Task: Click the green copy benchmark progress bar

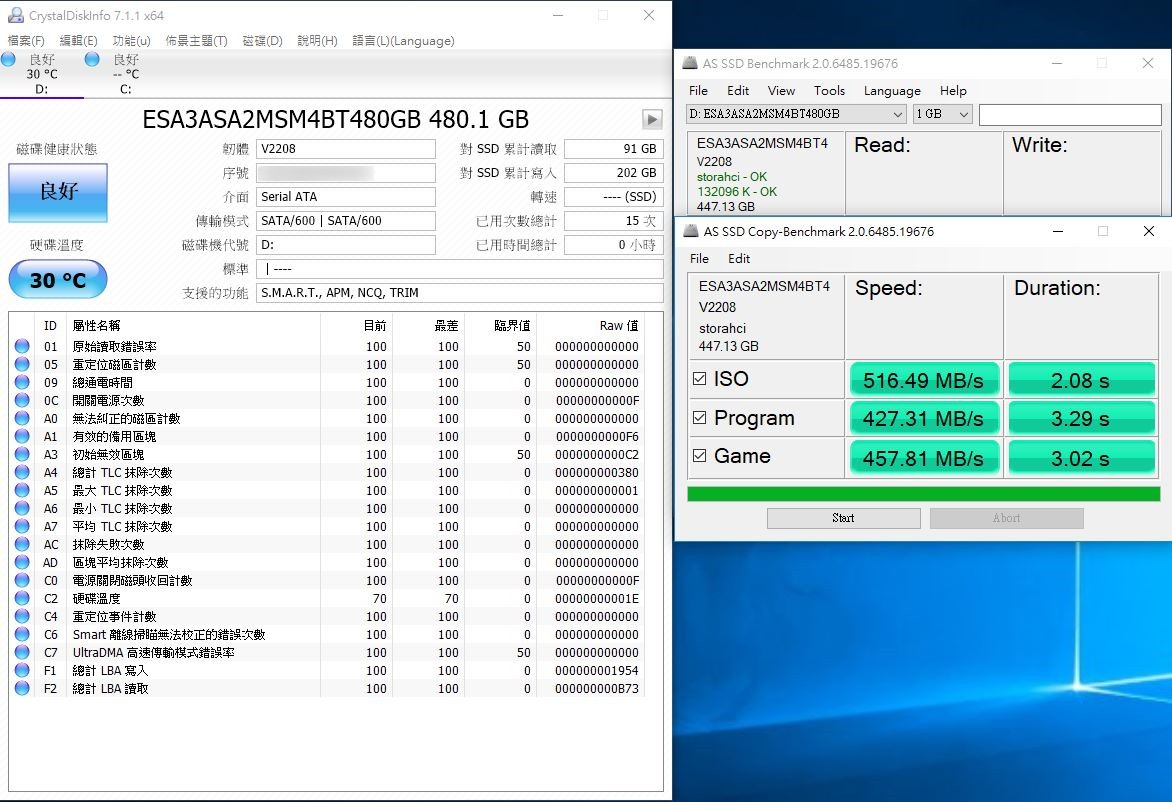Action: click(923, 494)
